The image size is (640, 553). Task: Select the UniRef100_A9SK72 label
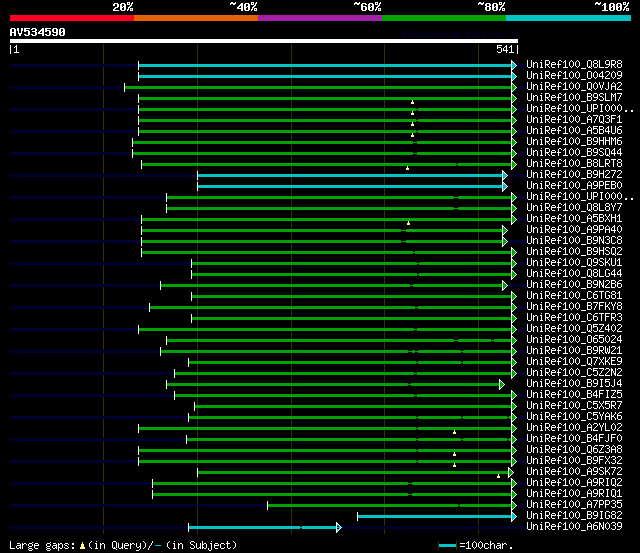coord(574,472)
